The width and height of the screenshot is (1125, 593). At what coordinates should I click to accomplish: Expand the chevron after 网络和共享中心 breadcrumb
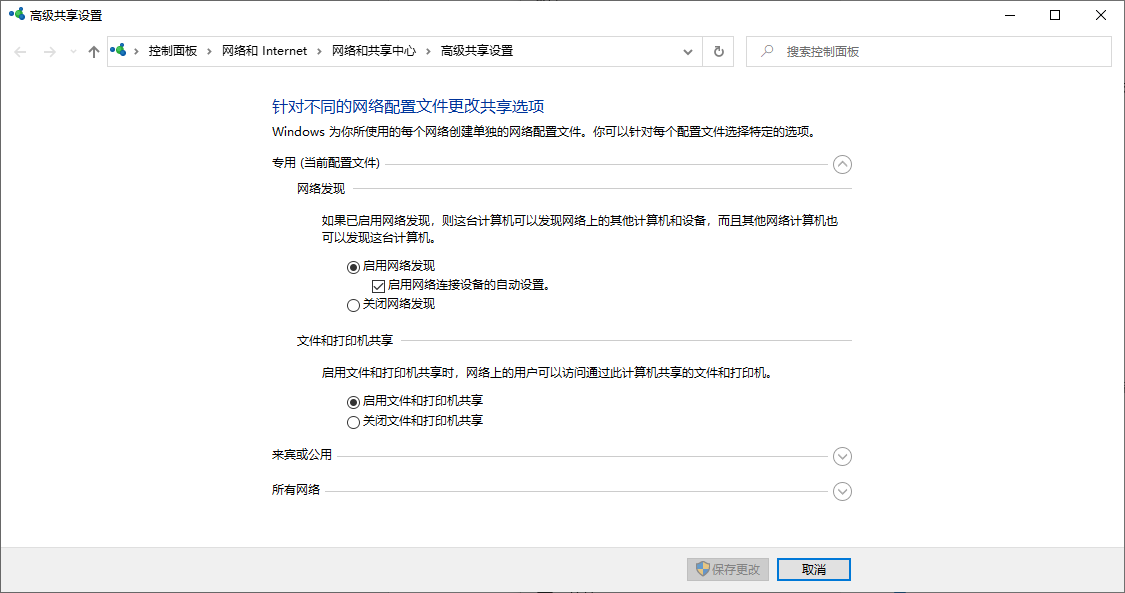point(428,51)
